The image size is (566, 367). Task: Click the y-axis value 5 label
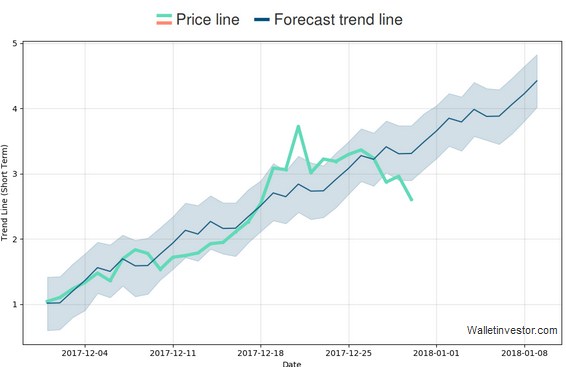coord(15,44)
